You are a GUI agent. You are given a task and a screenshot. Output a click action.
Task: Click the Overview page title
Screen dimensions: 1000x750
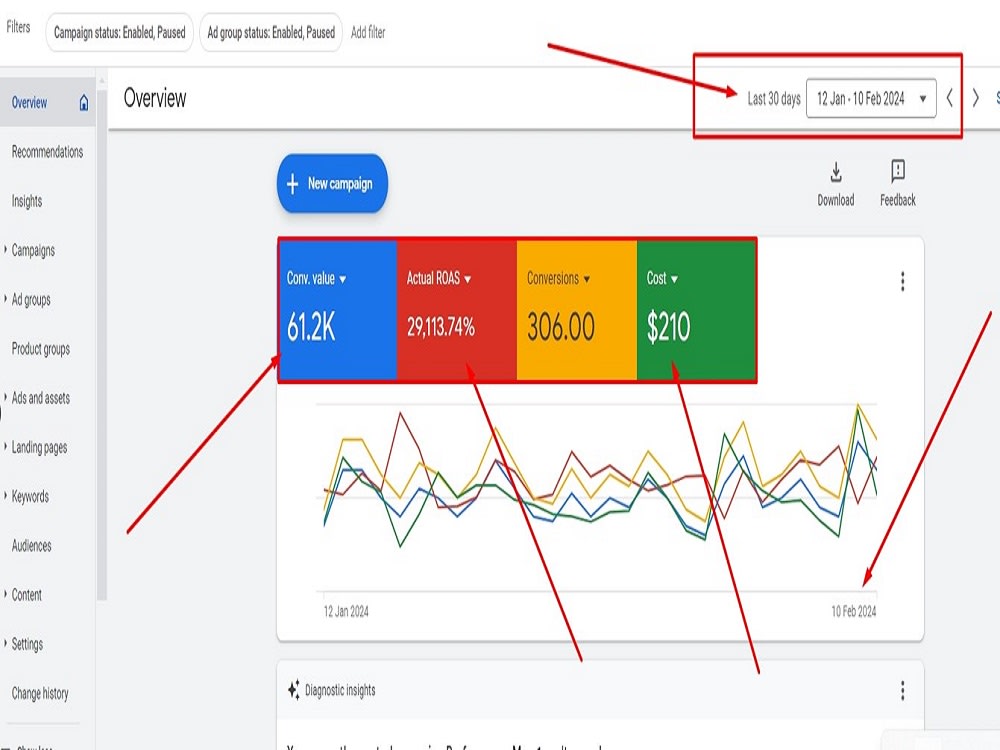point(155,98)
